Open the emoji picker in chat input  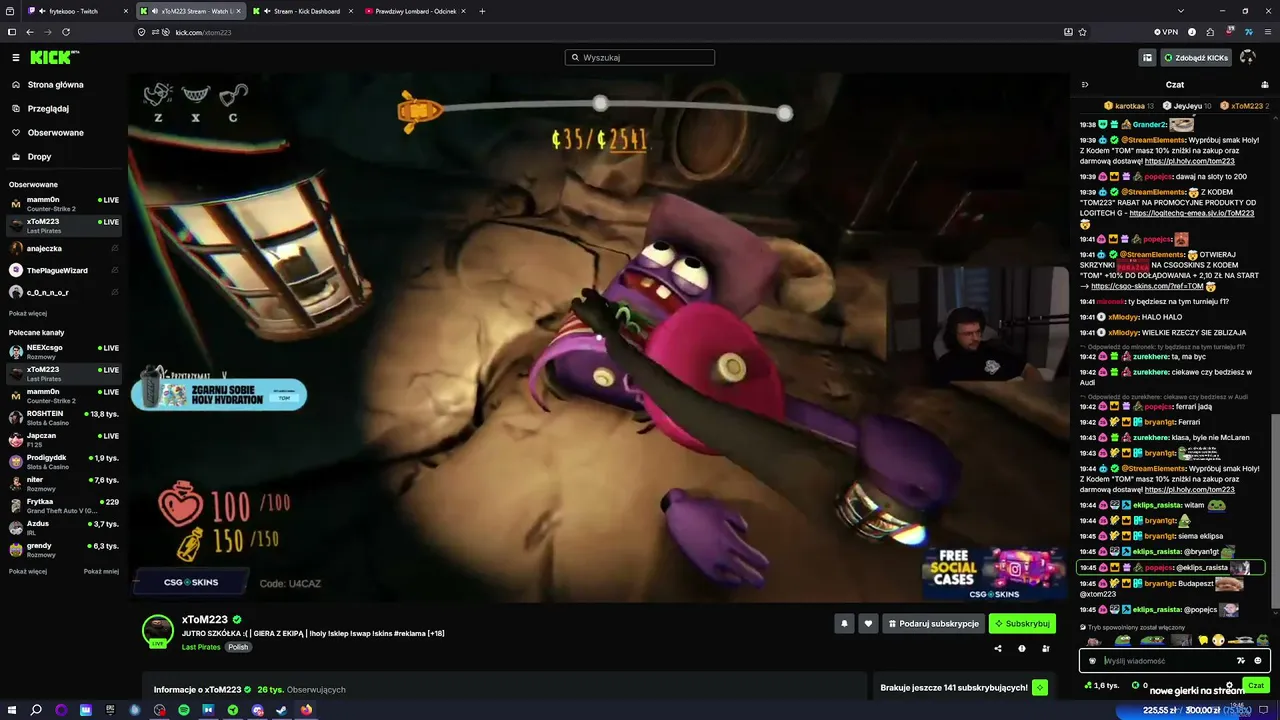coord(1258,660)
